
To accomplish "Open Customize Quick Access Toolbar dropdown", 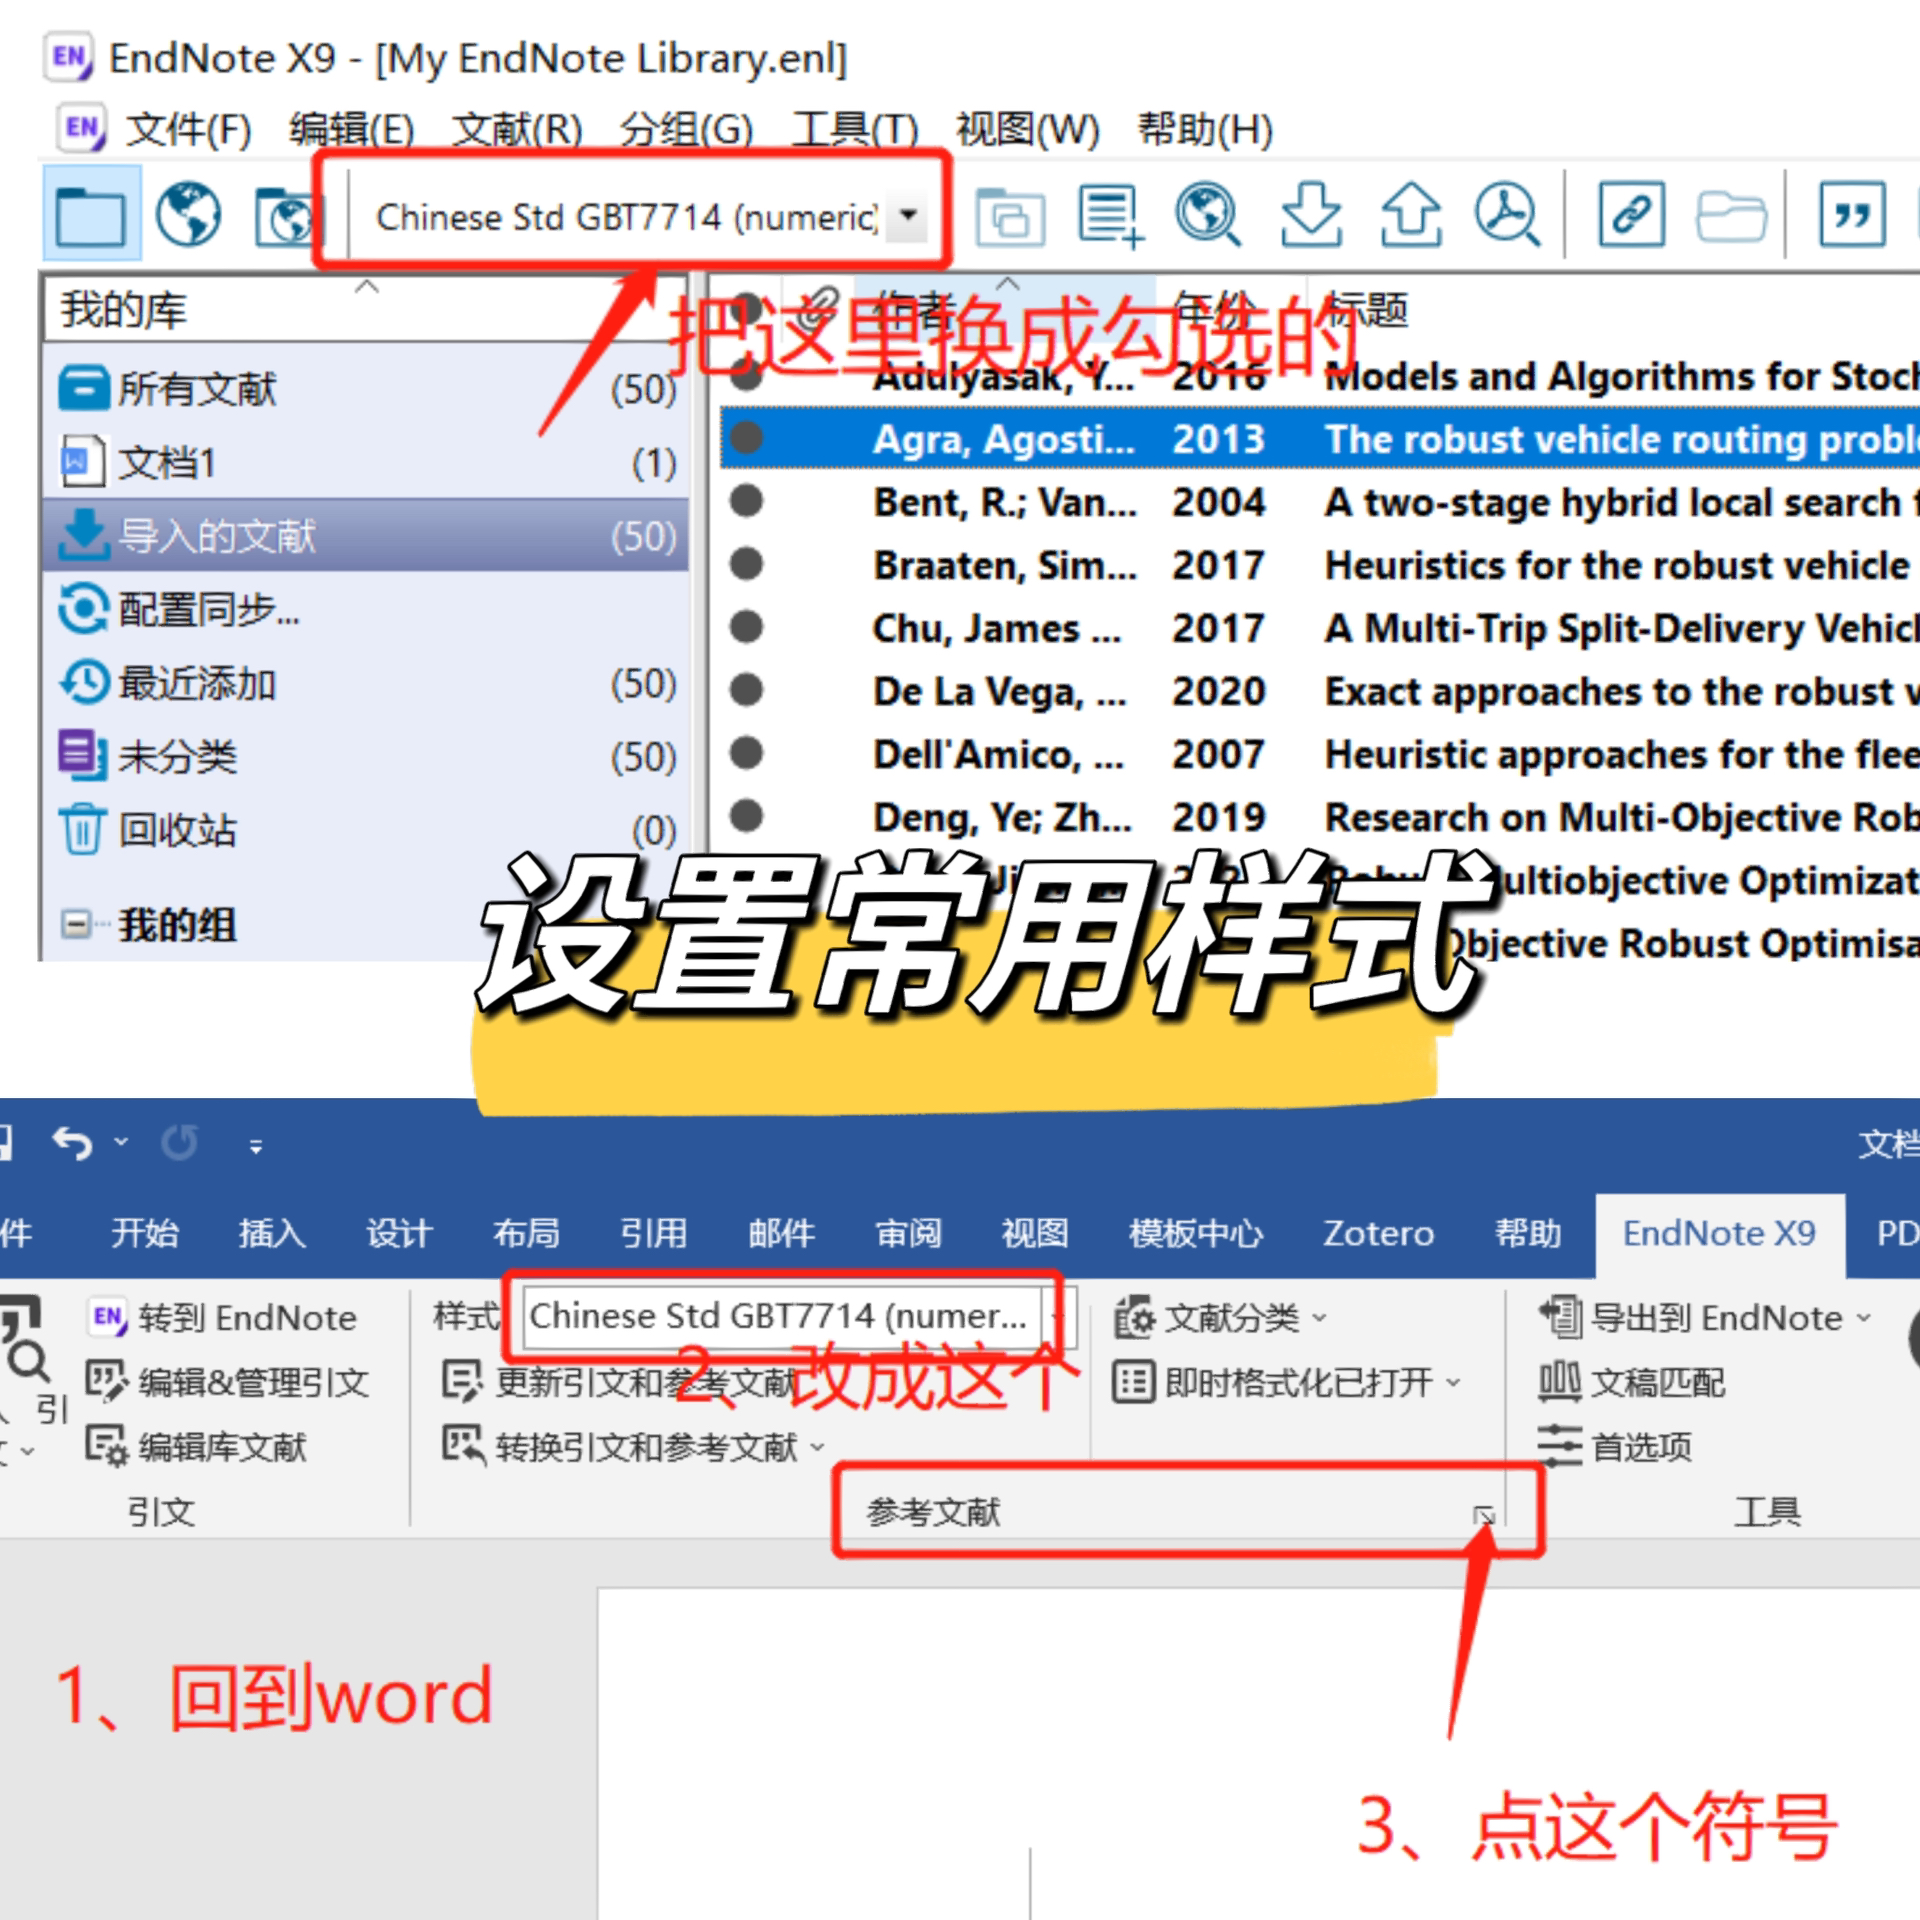I will coord(256,1146).
